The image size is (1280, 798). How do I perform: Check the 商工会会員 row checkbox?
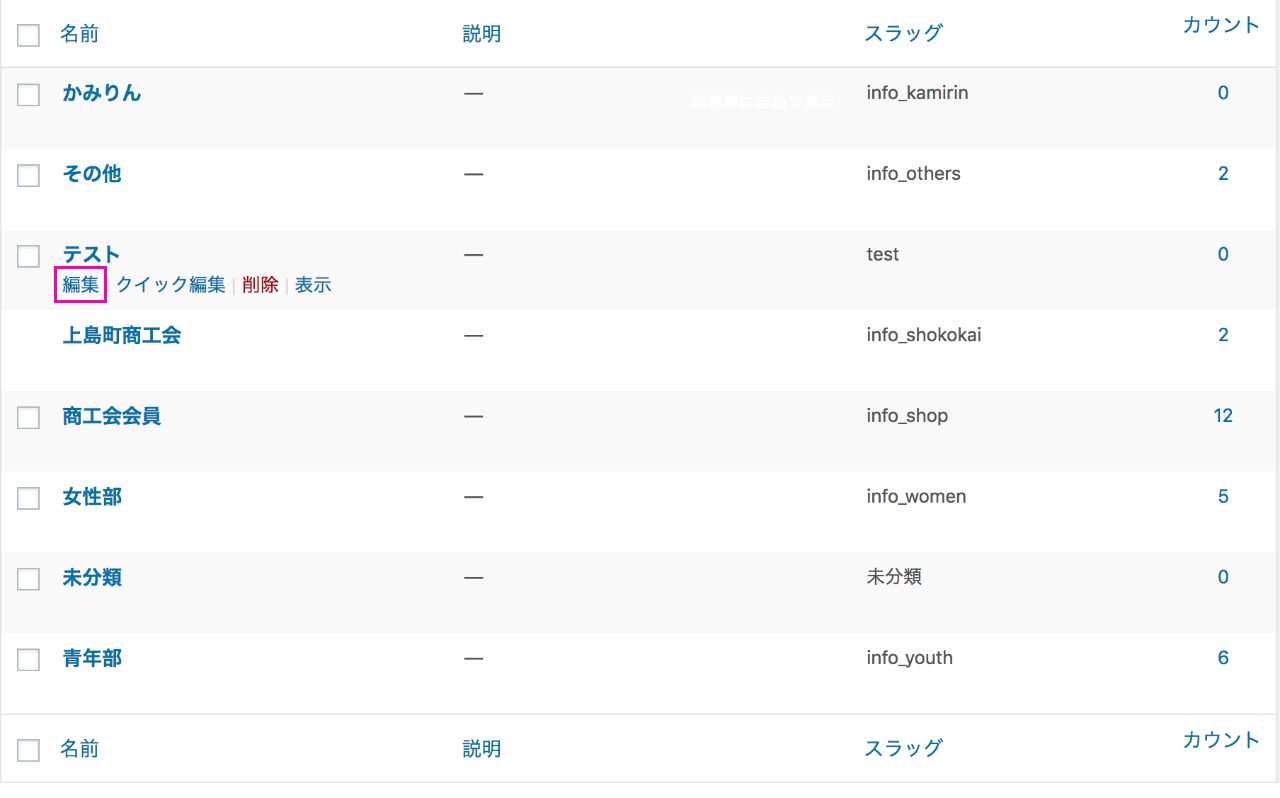(x=29, y=418)
